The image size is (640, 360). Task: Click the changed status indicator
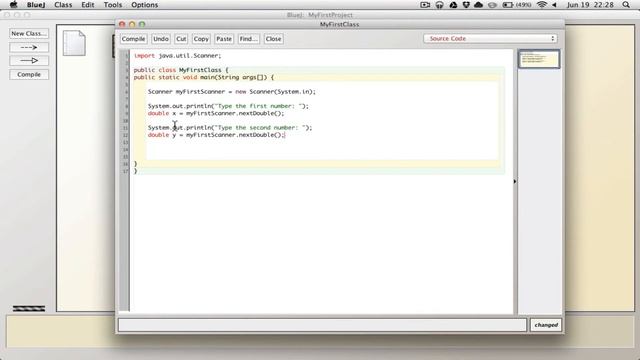tap(546, 325)
